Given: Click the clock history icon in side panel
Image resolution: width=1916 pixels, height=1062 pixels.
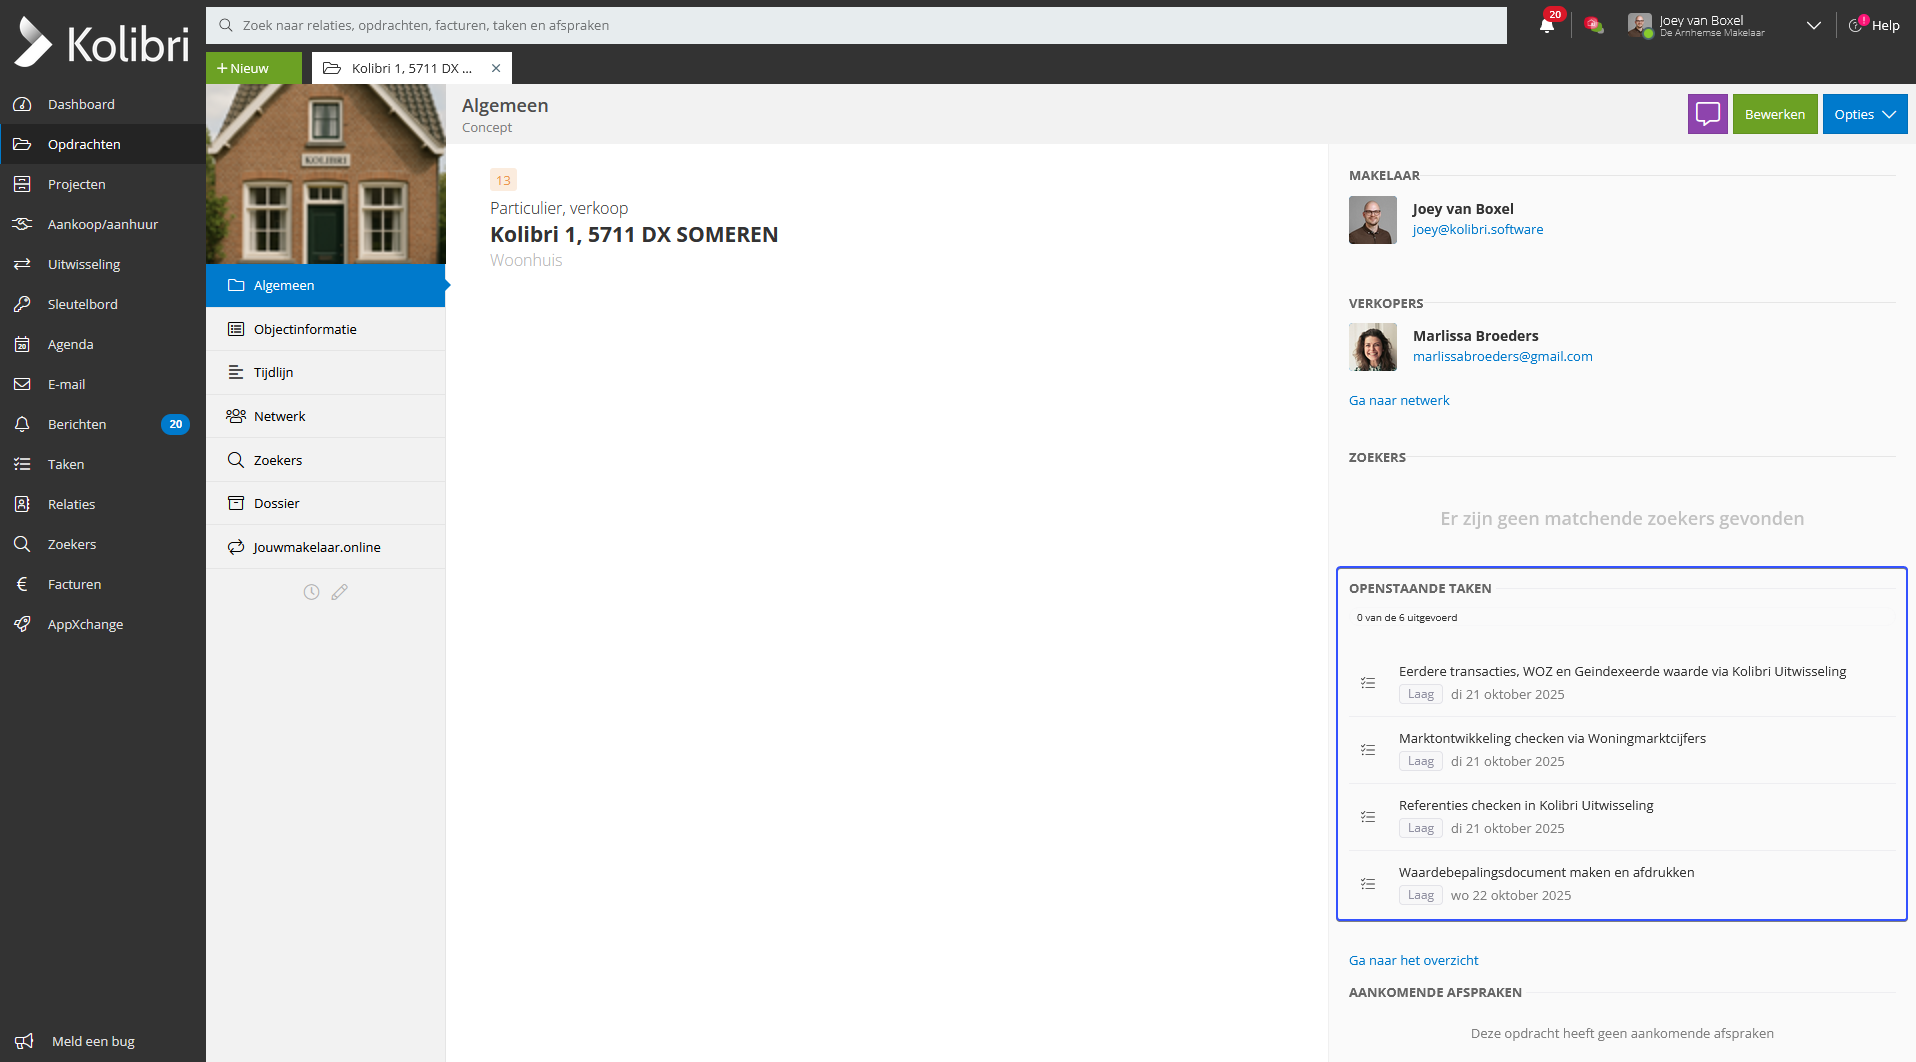Looking at the screenshot, I should (x=311, y=592).
